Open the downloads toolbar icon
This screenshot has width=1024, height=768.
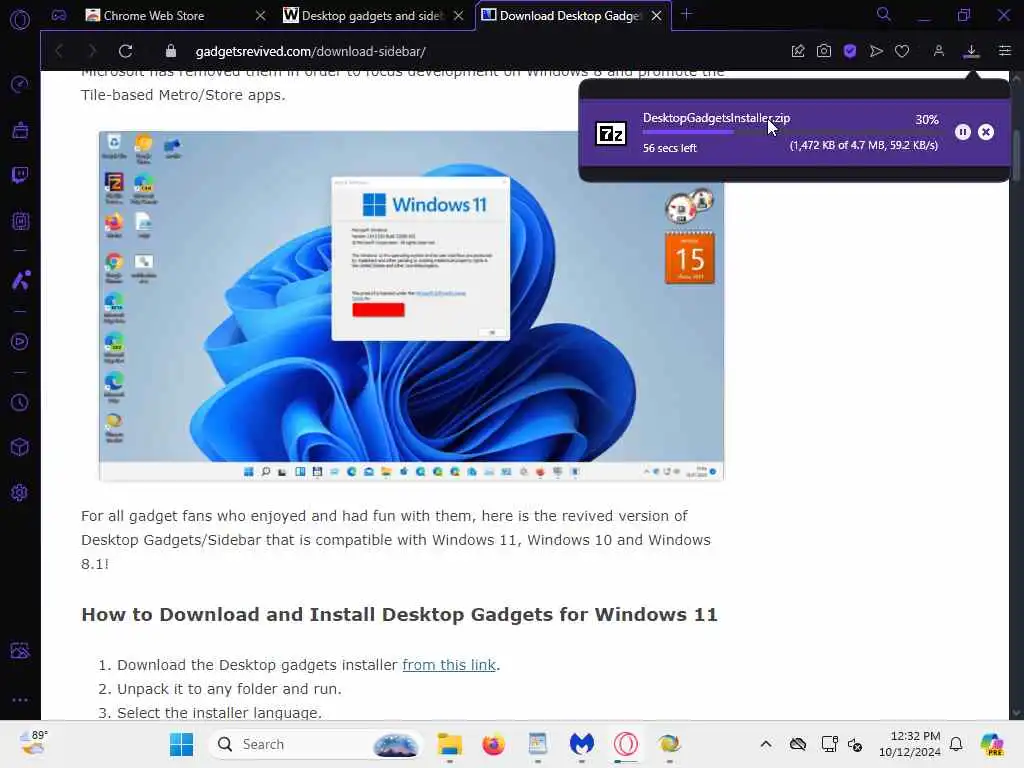pyautogui.click(x=971, y=51)
